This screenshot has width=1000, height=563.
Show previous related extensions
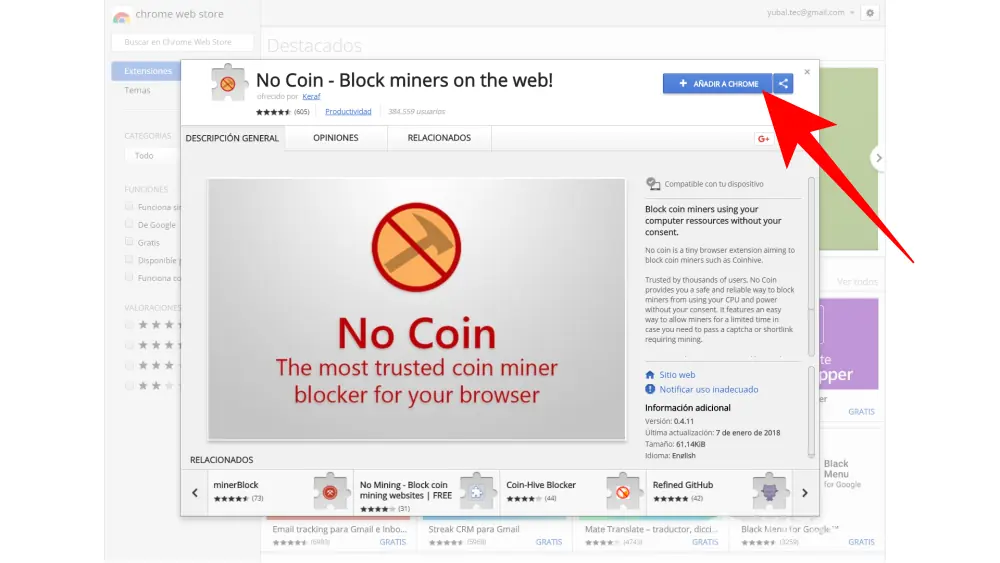point(195,493)
